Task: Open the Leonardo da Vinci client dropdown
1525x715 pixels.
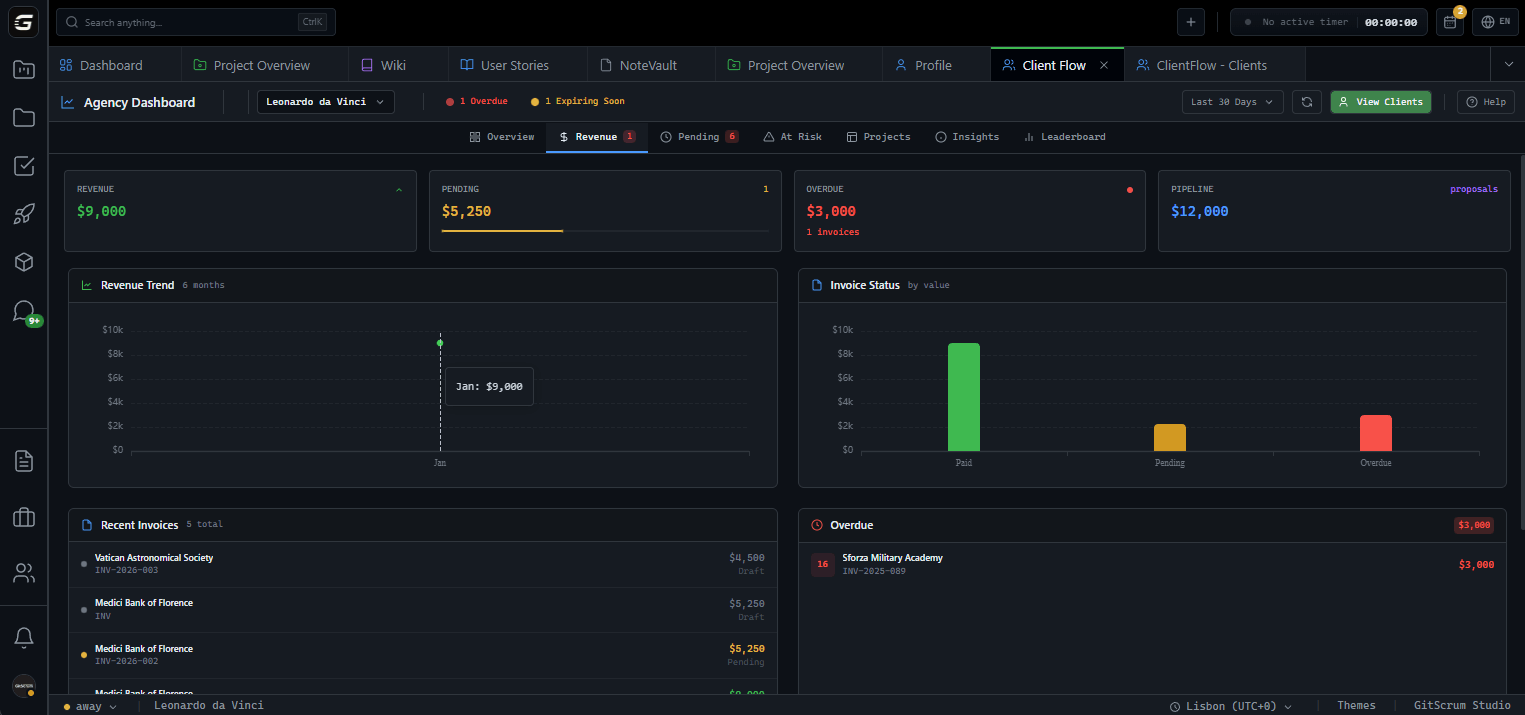Action: 325,101
